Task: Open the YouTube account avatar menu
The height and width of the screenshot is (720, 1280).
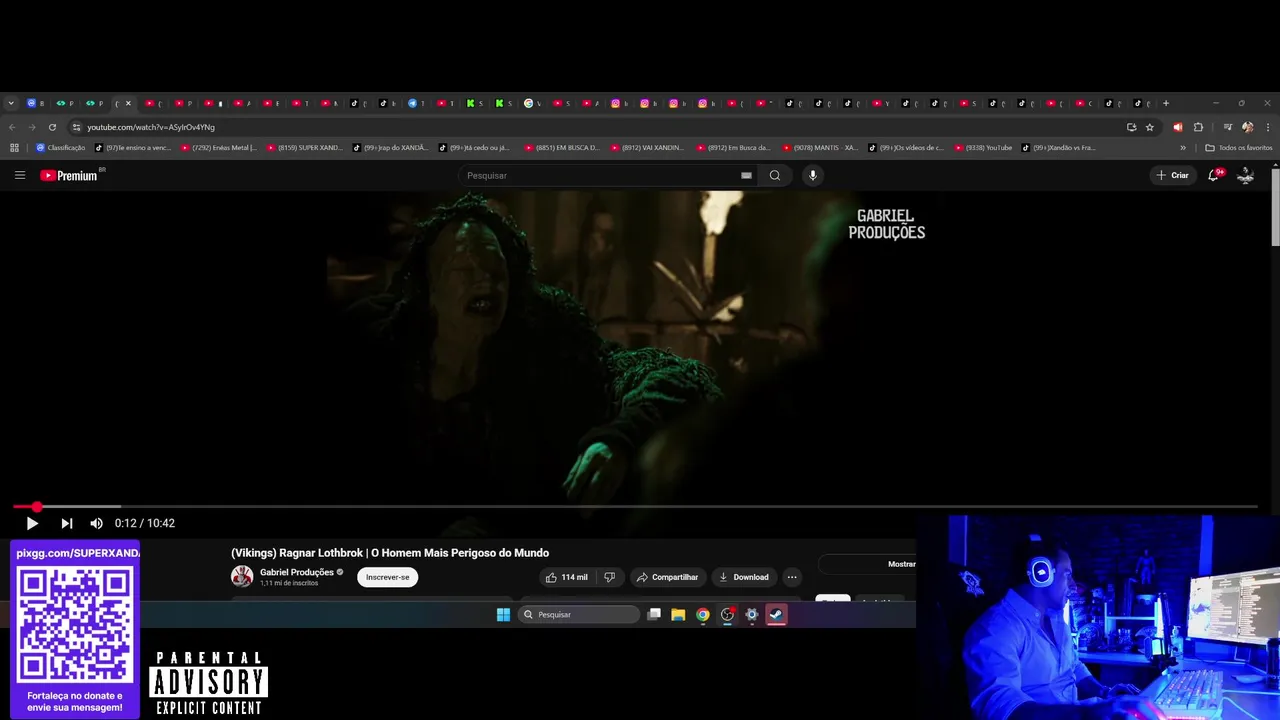Action: pos(1246,175)
